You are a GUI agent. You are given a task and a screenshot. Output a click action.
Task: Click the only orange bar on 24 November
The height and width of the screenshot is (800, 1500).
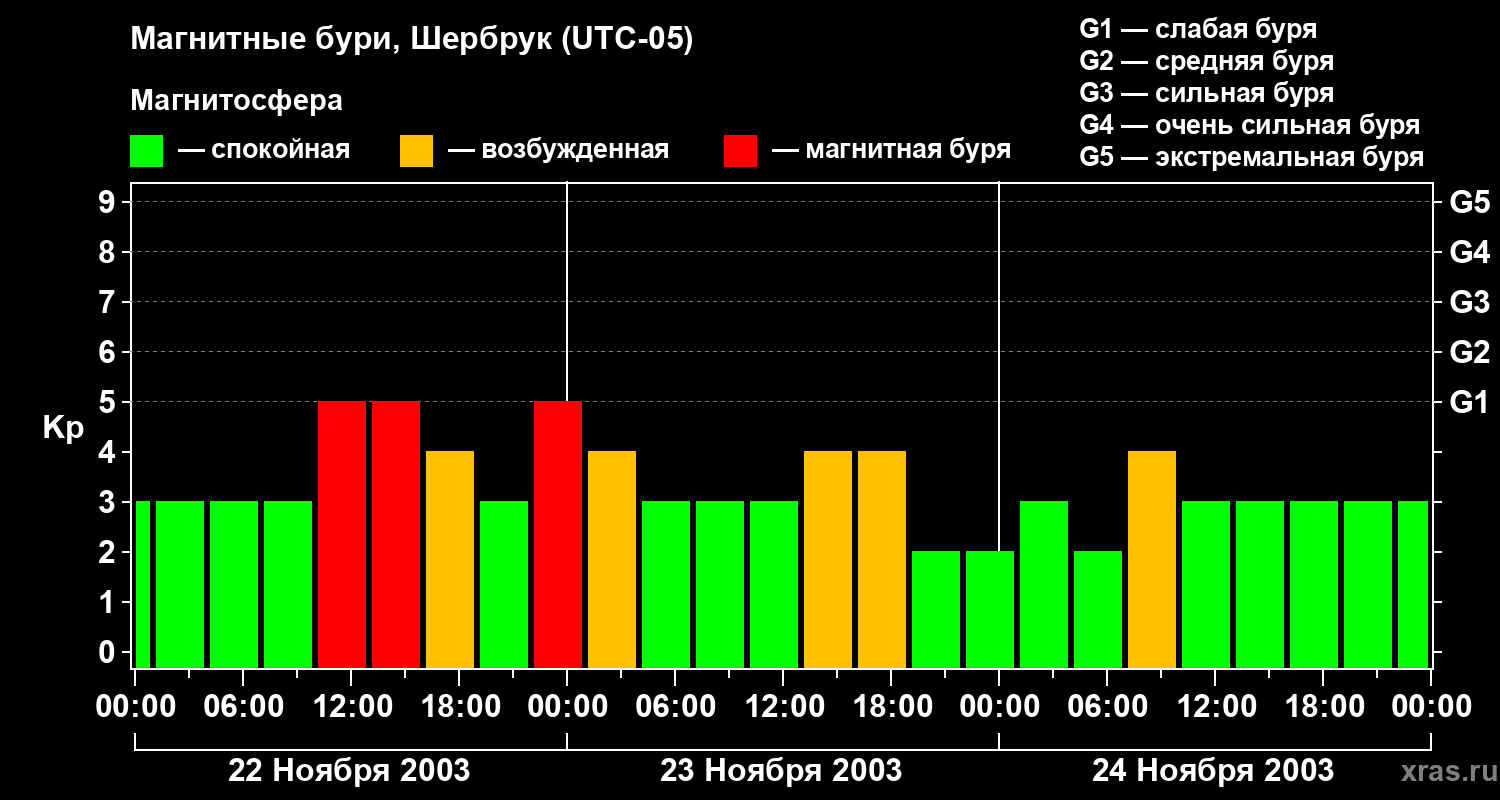(1152, 560)
